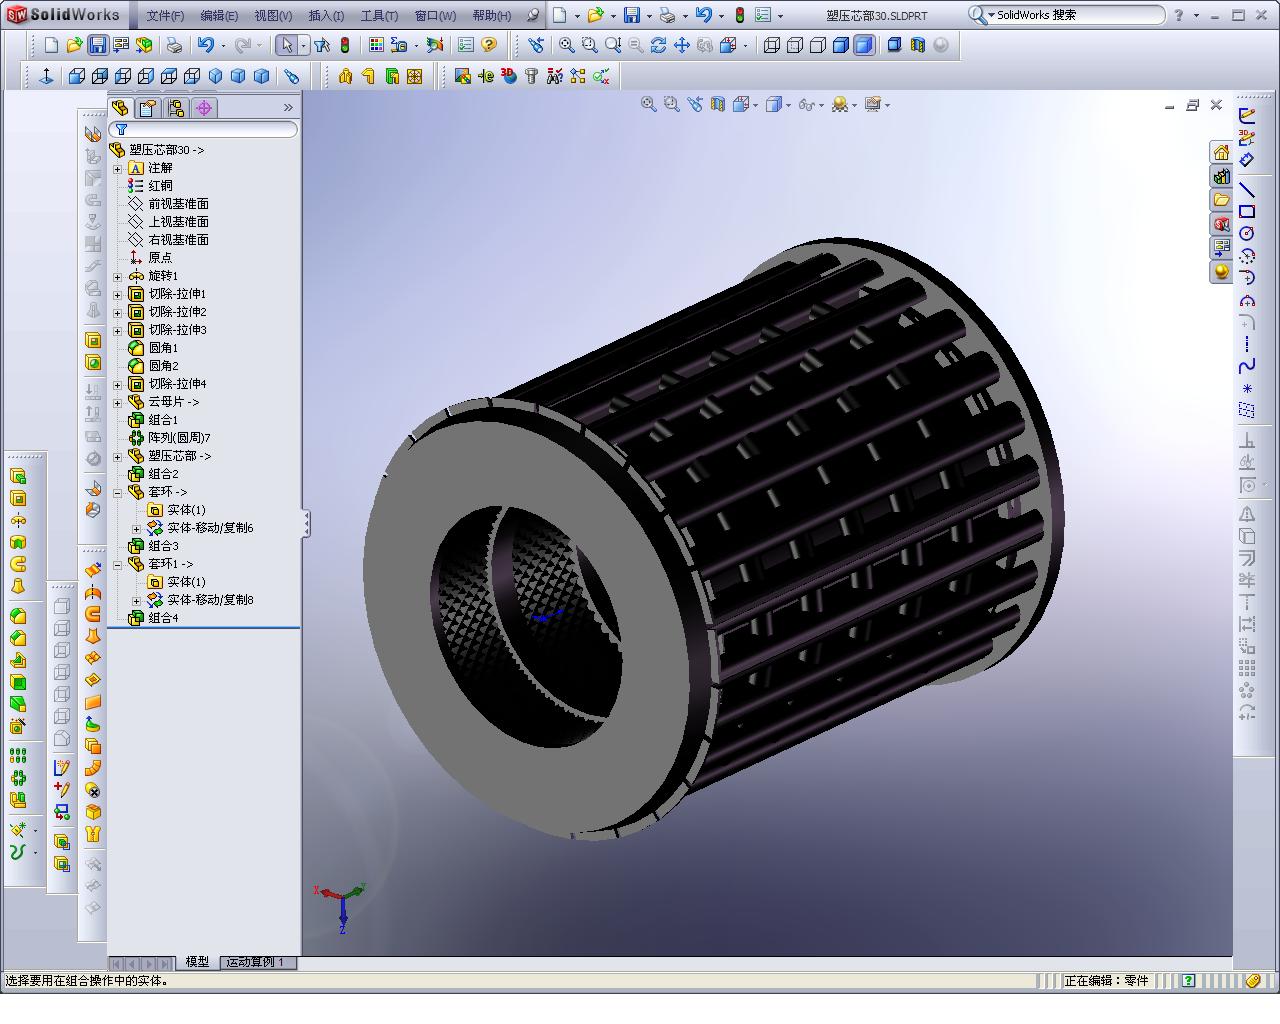
Task: Expand the 实体-移动/复制6 node
Action: [x=137, y=528]
